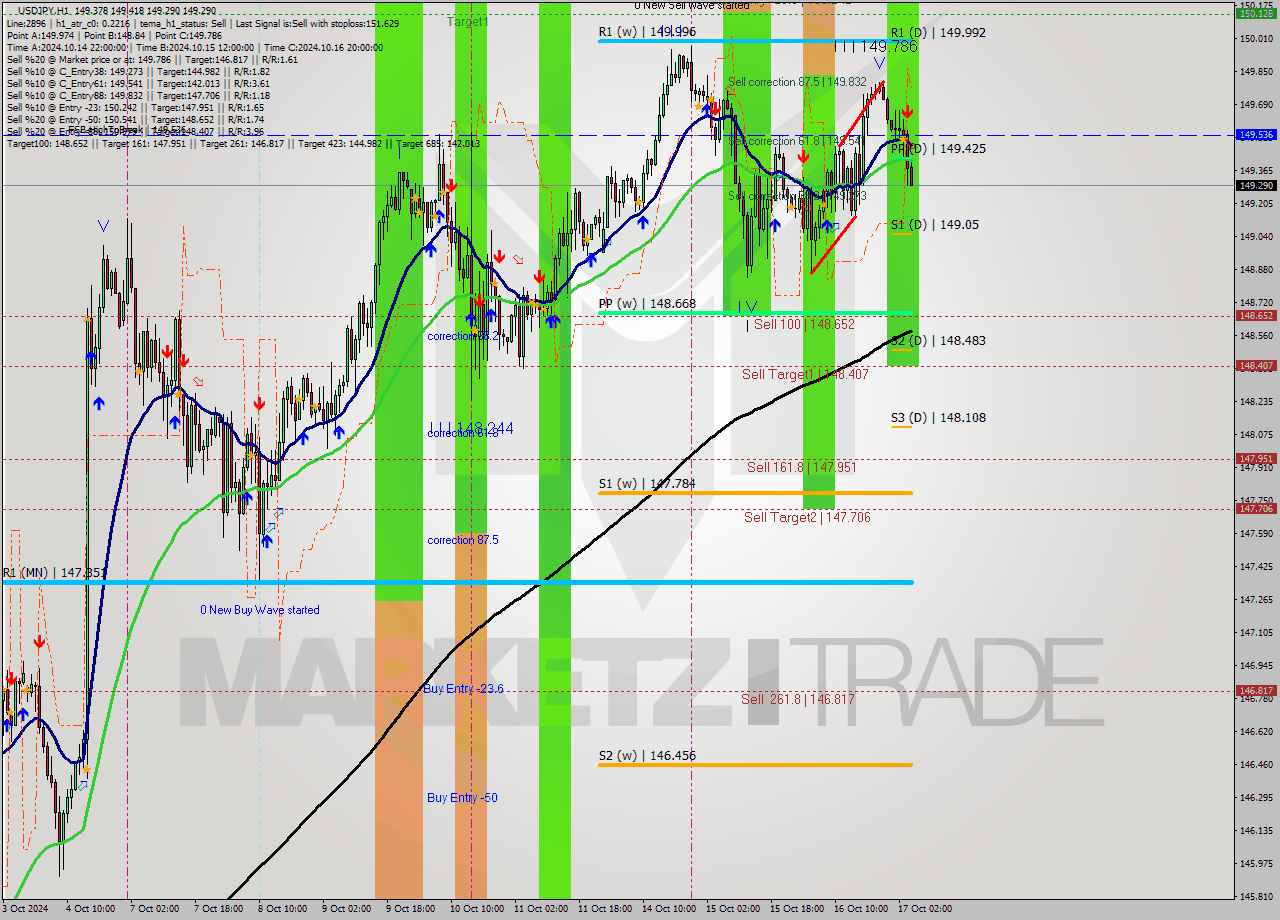The image size is (1280, 920).
Task: Click the red 147.951 price tag on axis
Action: click(1256, 459)
